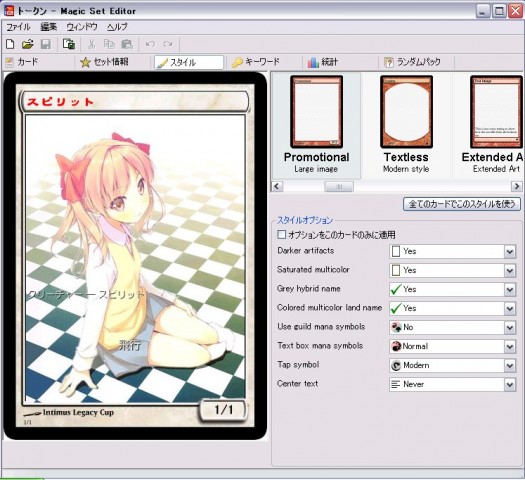Click the style list horizontal scrollbar thumb
The height and width of the screenshot is (480, 525).
point(339,186)
